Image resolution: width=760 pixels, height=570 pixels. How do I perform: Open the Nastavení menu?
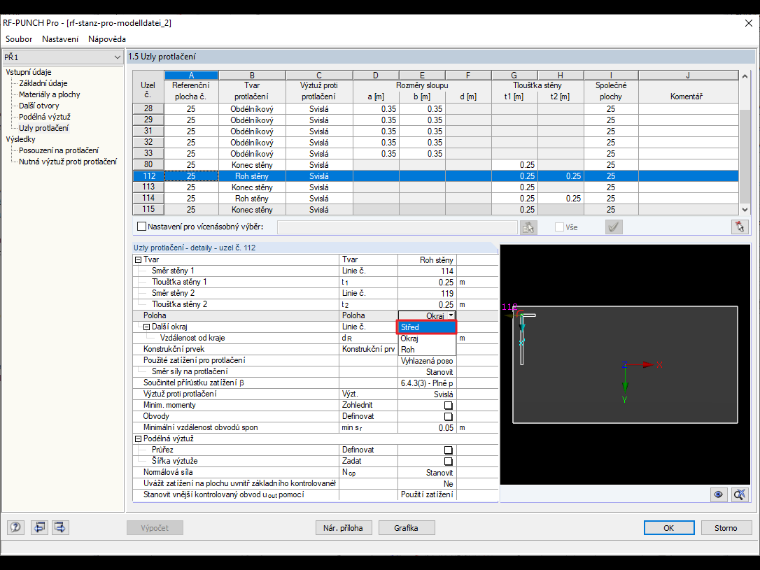click(x=60, y=39)
